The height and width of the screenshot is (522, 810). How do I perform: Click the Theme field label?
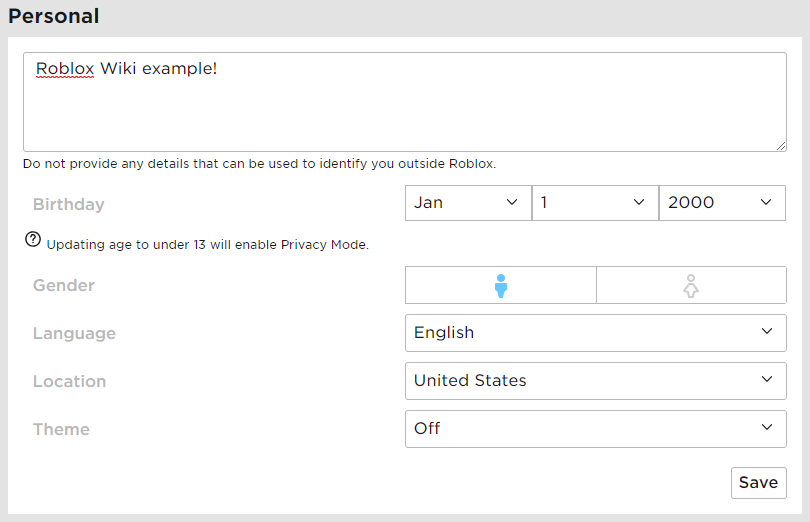(x=61, y=430)
